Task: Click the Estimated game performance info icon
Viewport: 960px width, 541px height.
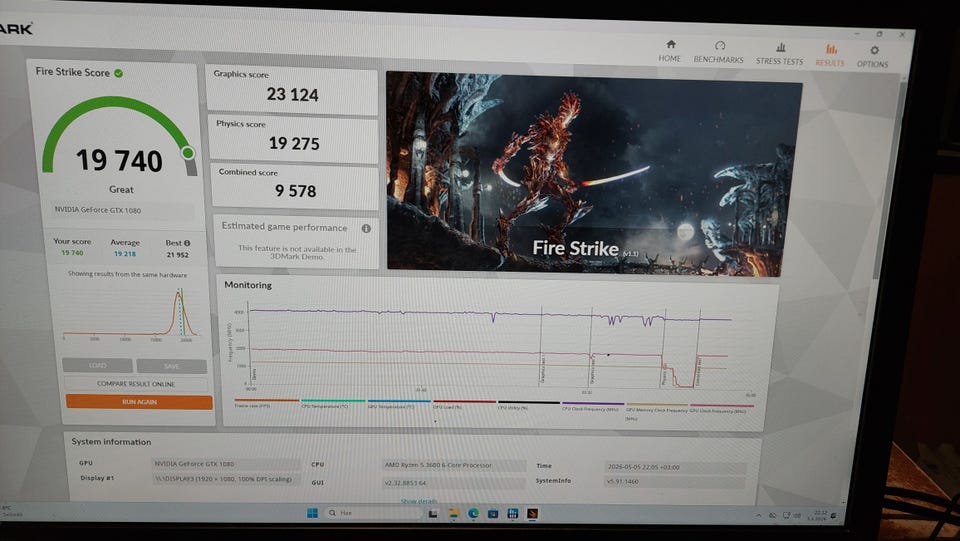Action: click(366, 228)
